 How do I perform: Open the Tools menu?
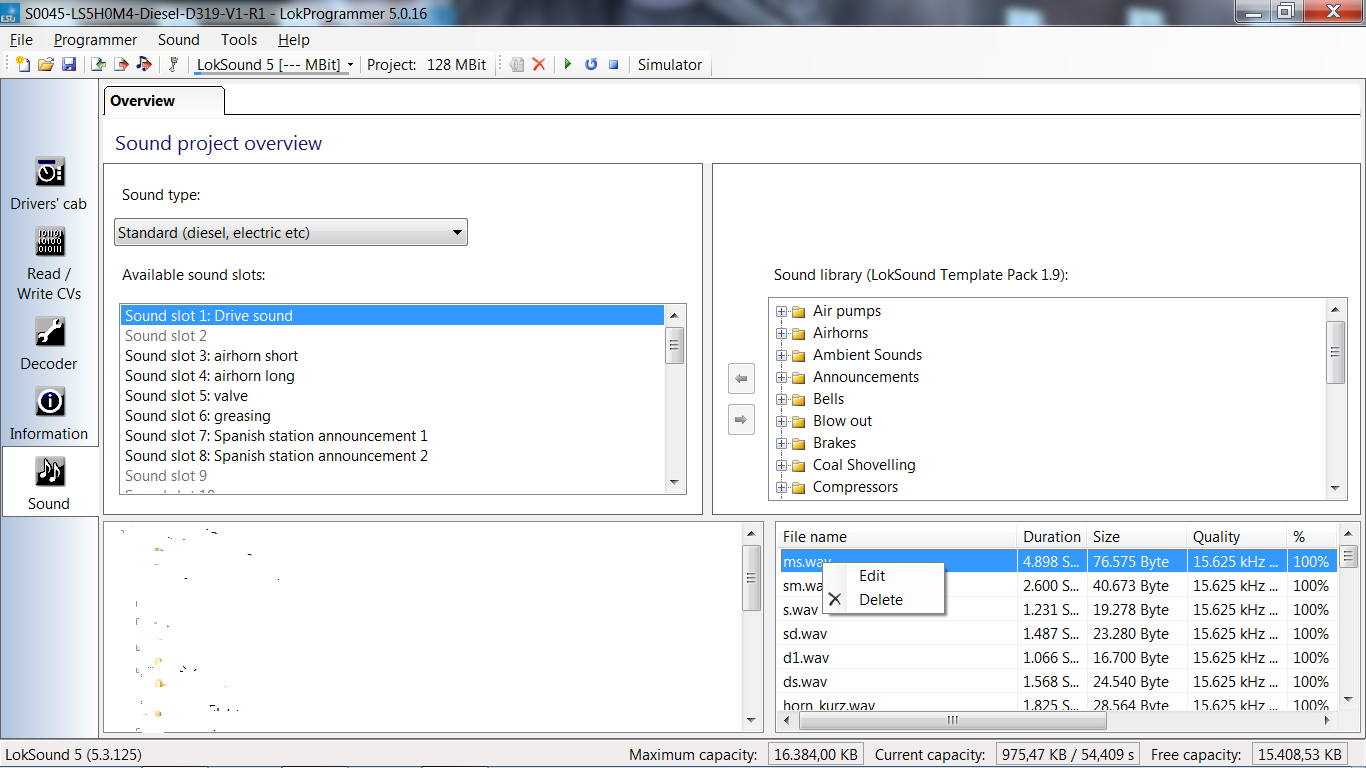tap(239, 40)
